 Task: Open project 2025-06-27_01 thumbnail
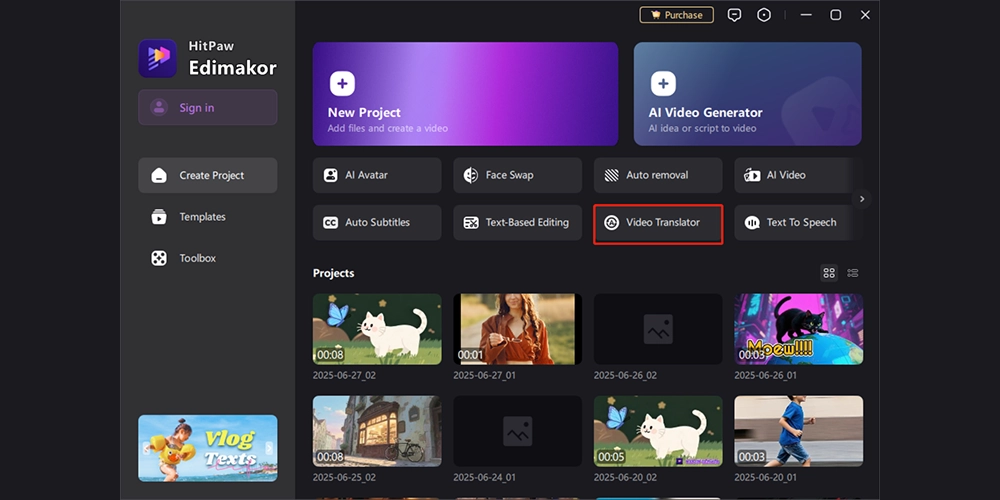(517, 329)
